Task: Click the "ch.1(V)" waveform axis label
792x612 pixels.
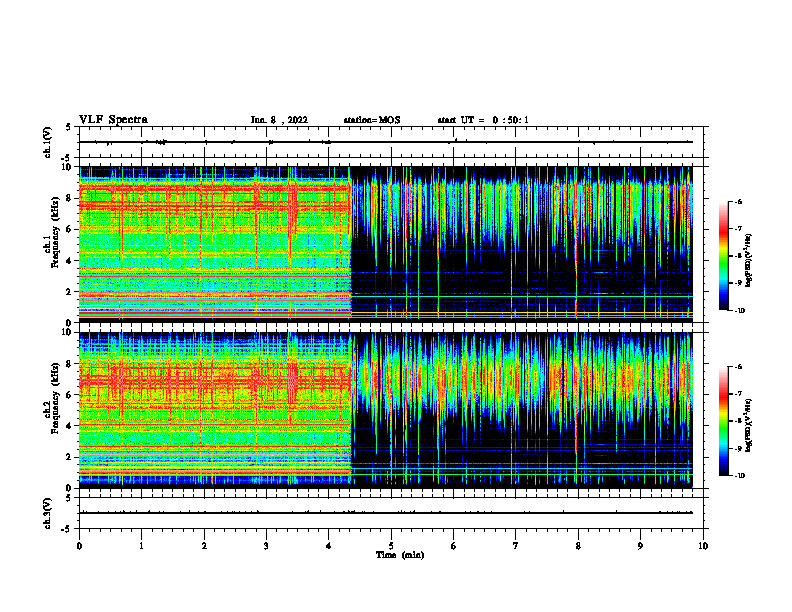Action: pyautogui.click(x=48, y=142)
